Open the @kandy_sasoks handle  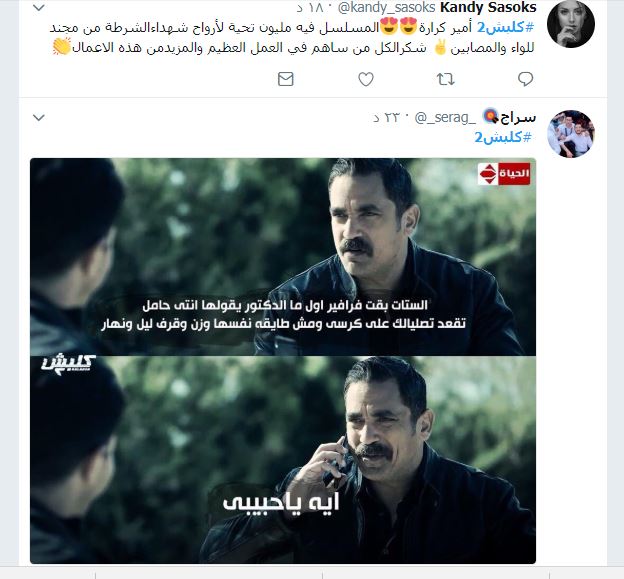pyautogui.click(x=386, y=8)
